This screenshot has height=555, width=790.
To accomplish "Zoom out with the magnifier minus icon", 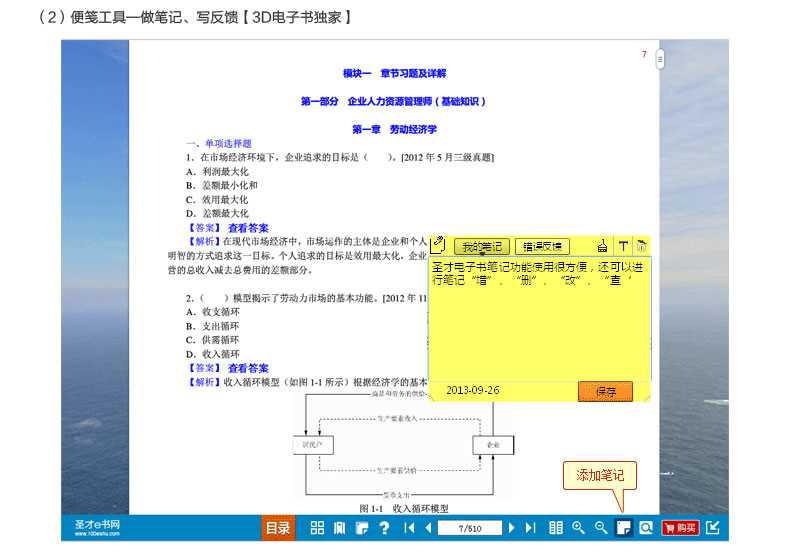I will tap(600, 528).
